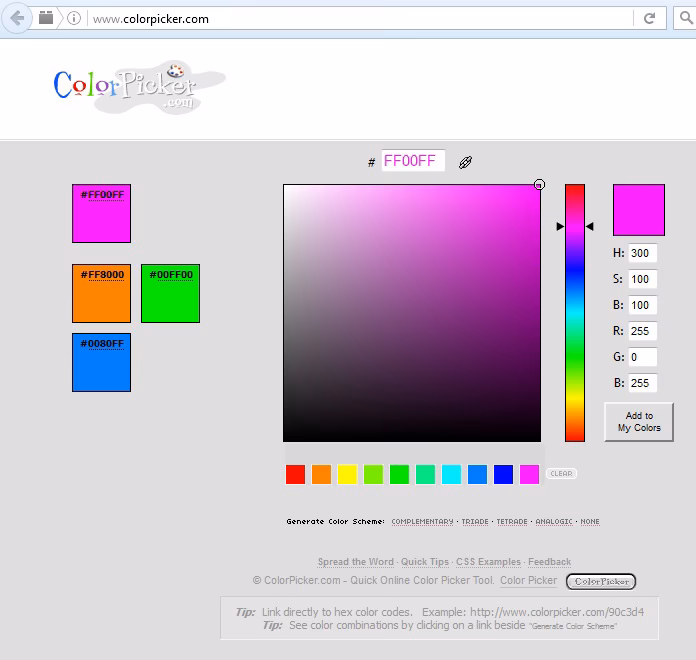Click the CLEAR button beside swatch row
The image size is (696, 660).
(561, 474)
